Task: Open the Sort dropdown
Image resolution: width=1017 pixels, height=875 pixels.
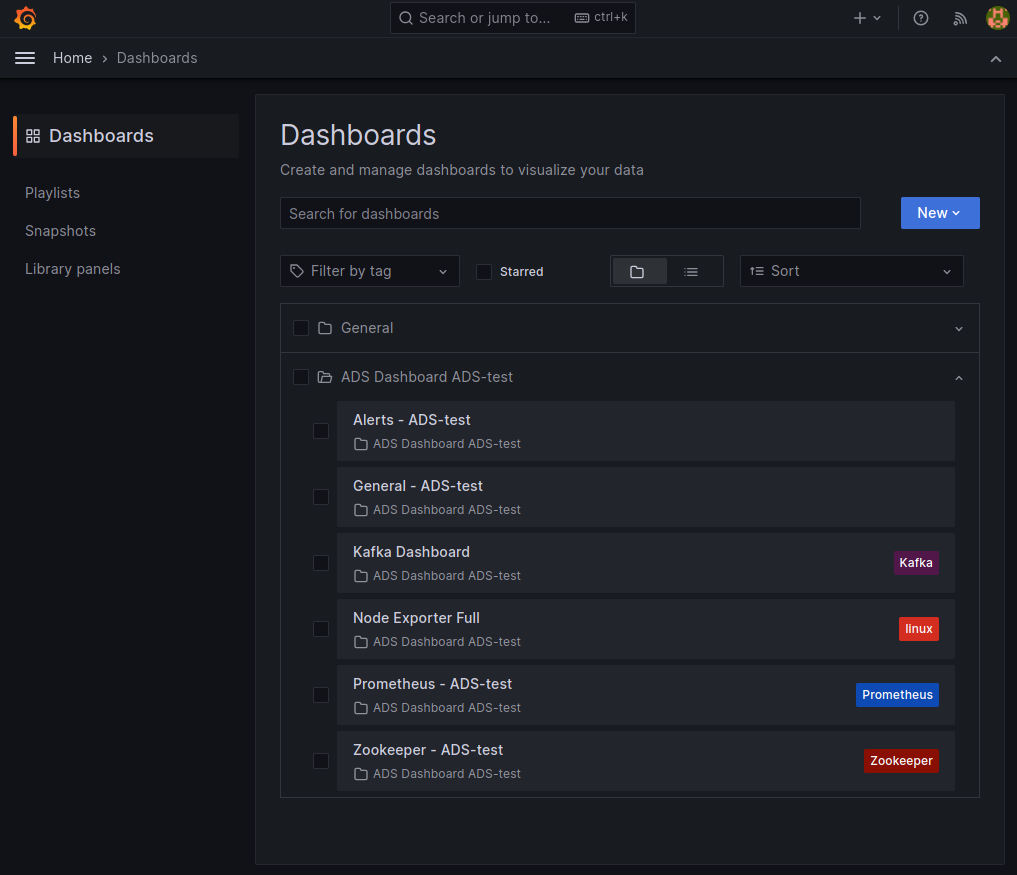Action: pyautogui.click(x=851, y=271)
